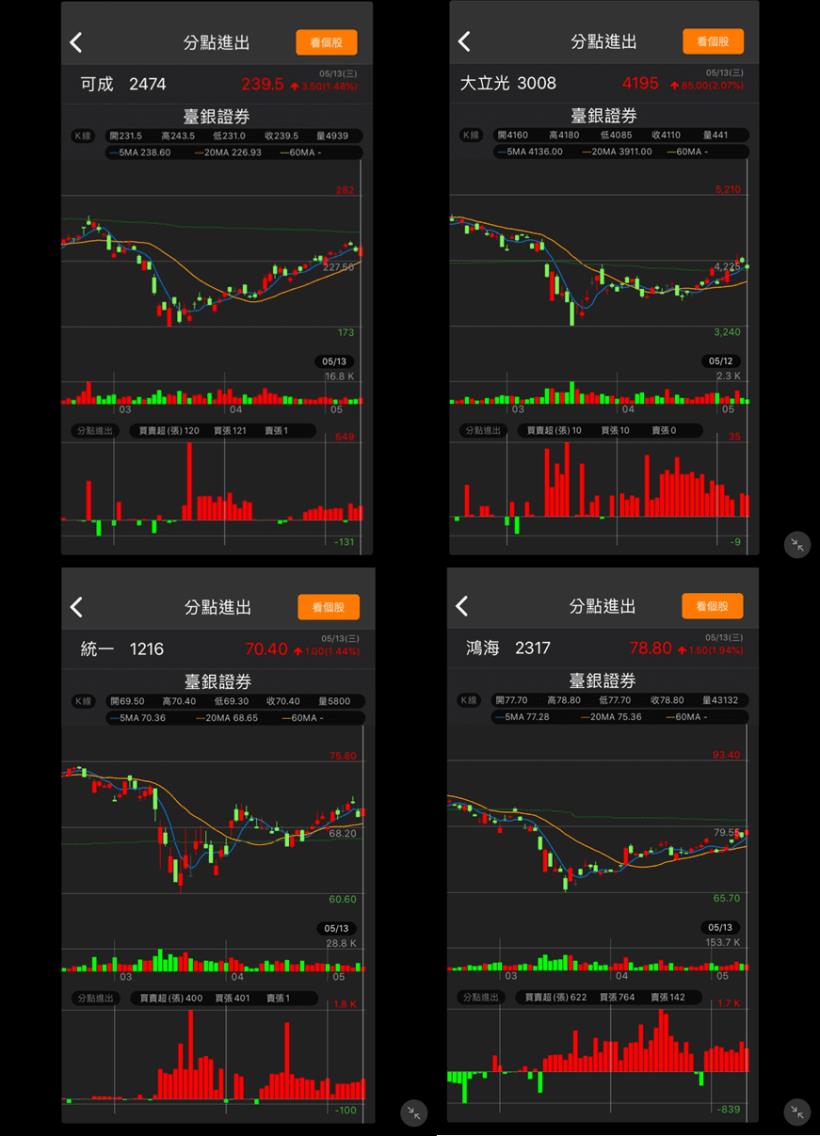Open 看個股 for 鴻海 2317

(712, 606)
